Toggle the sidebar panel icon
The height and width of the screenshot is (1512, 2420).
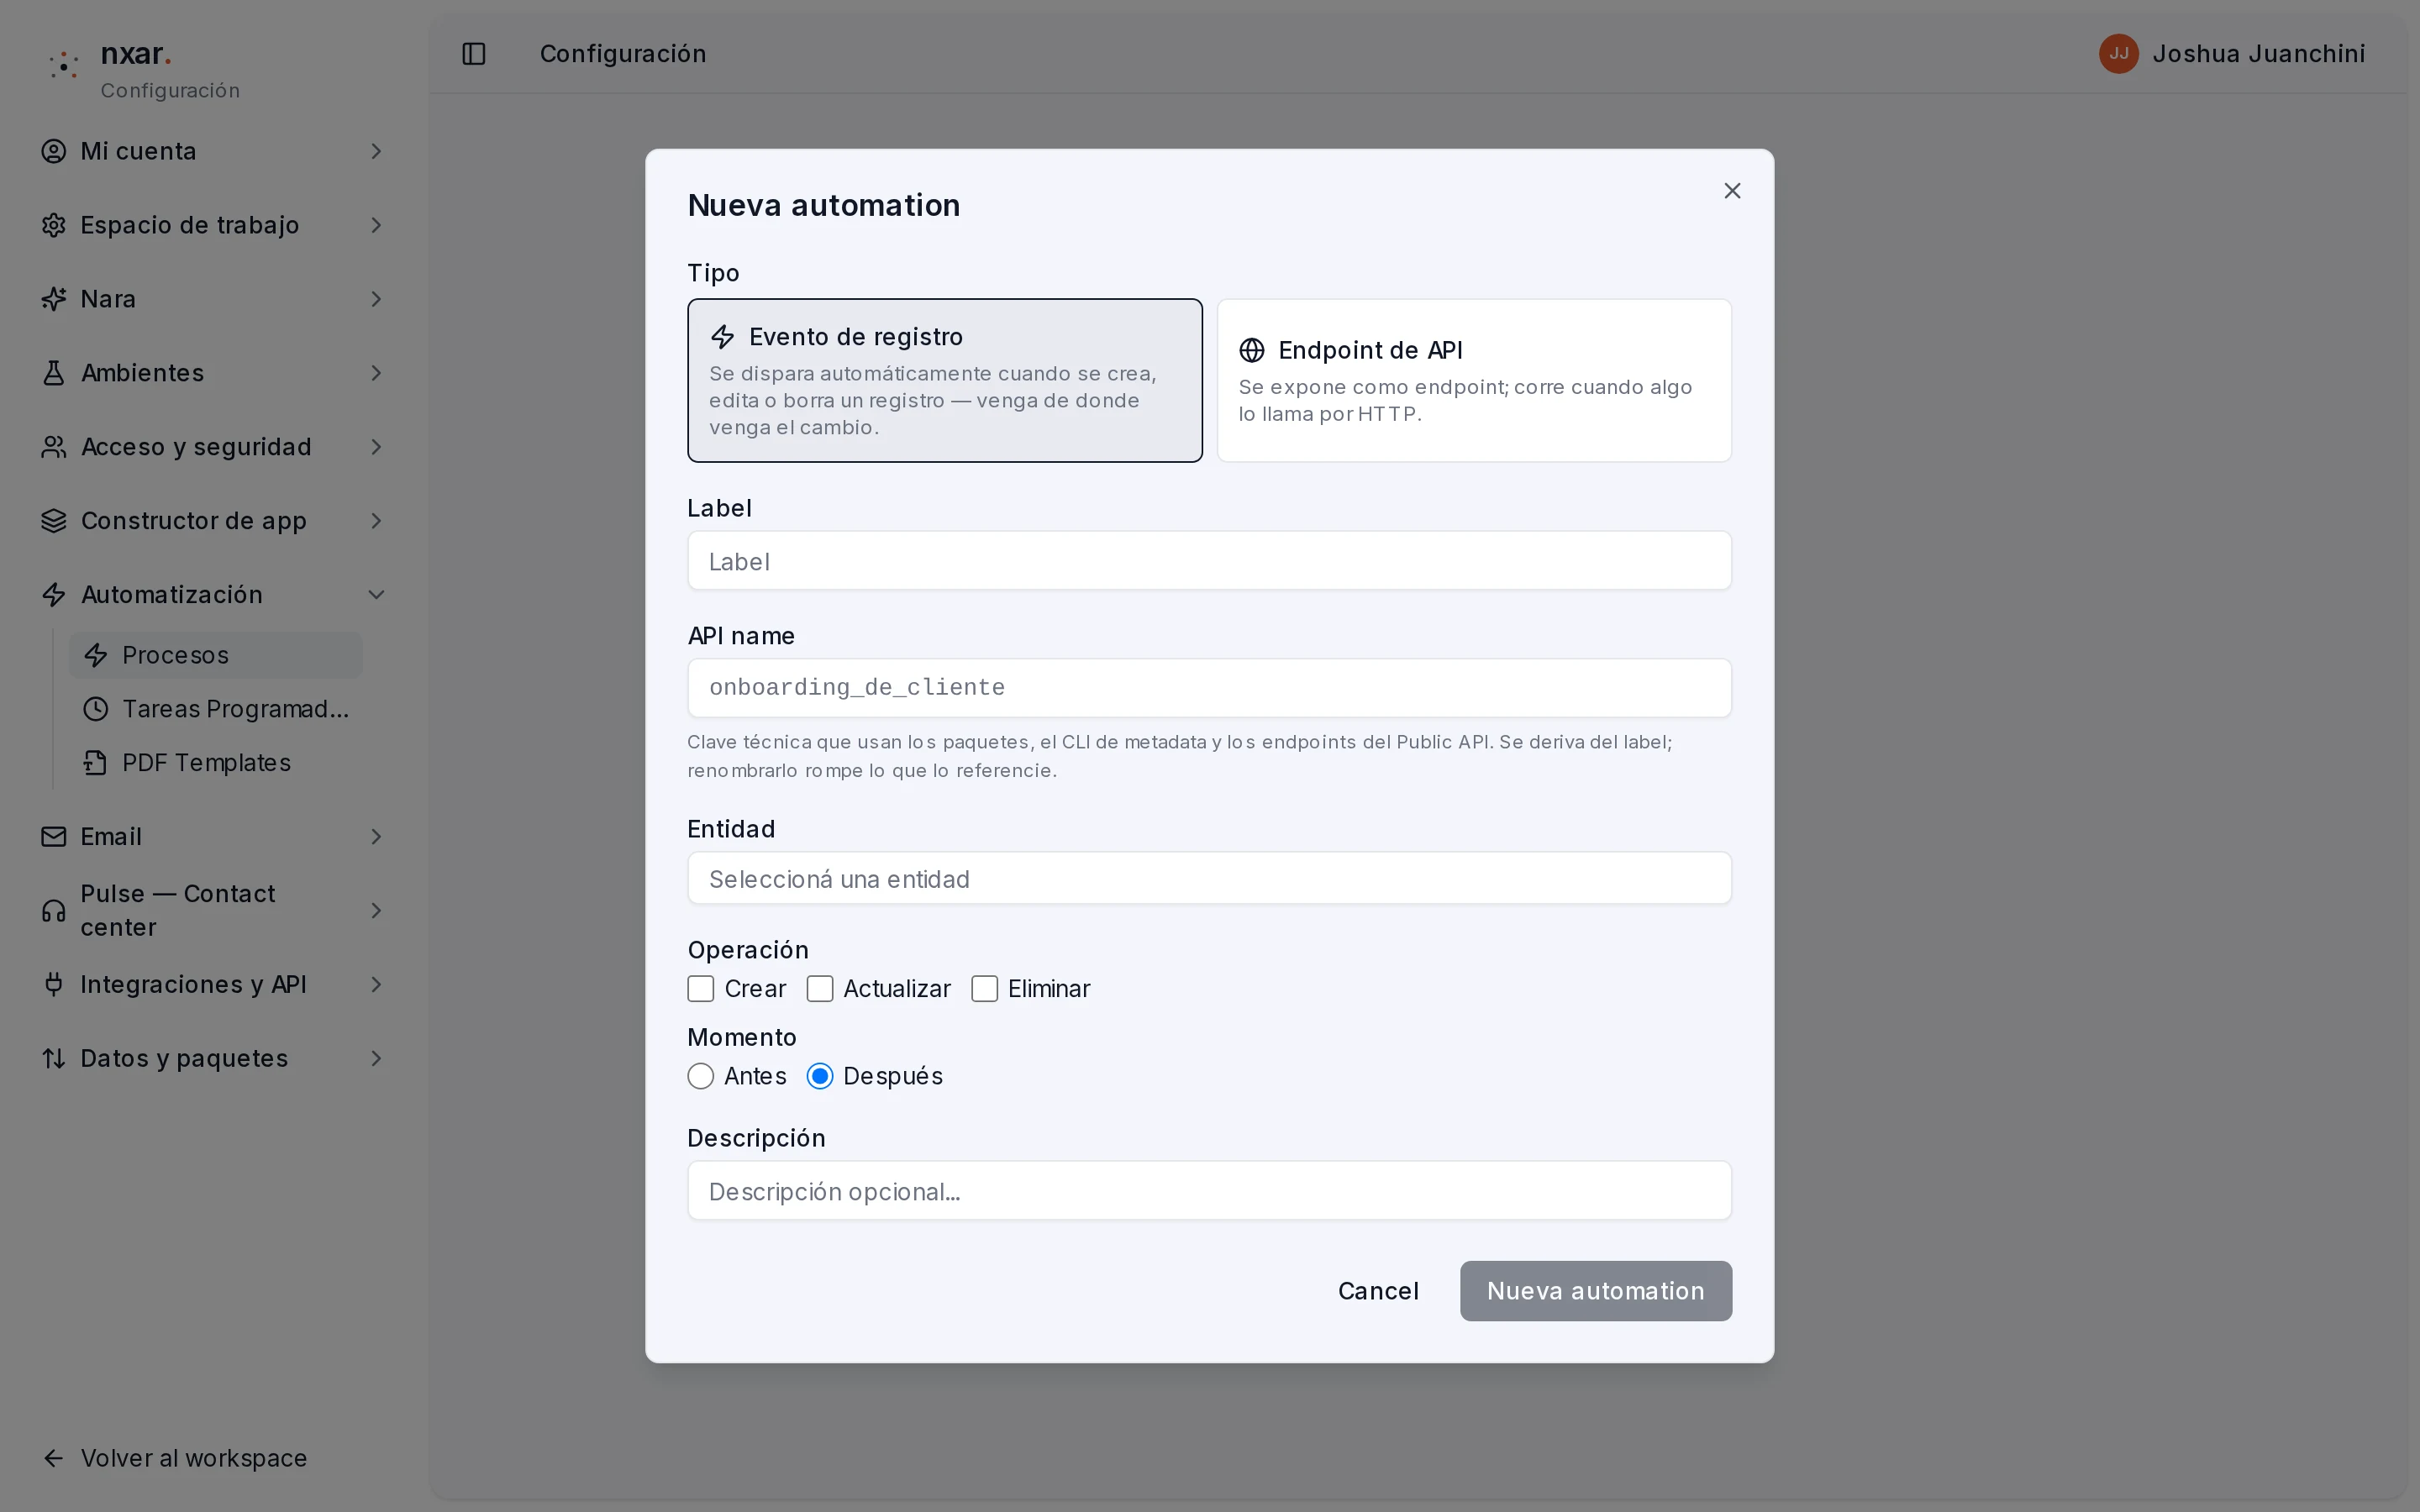474,54
